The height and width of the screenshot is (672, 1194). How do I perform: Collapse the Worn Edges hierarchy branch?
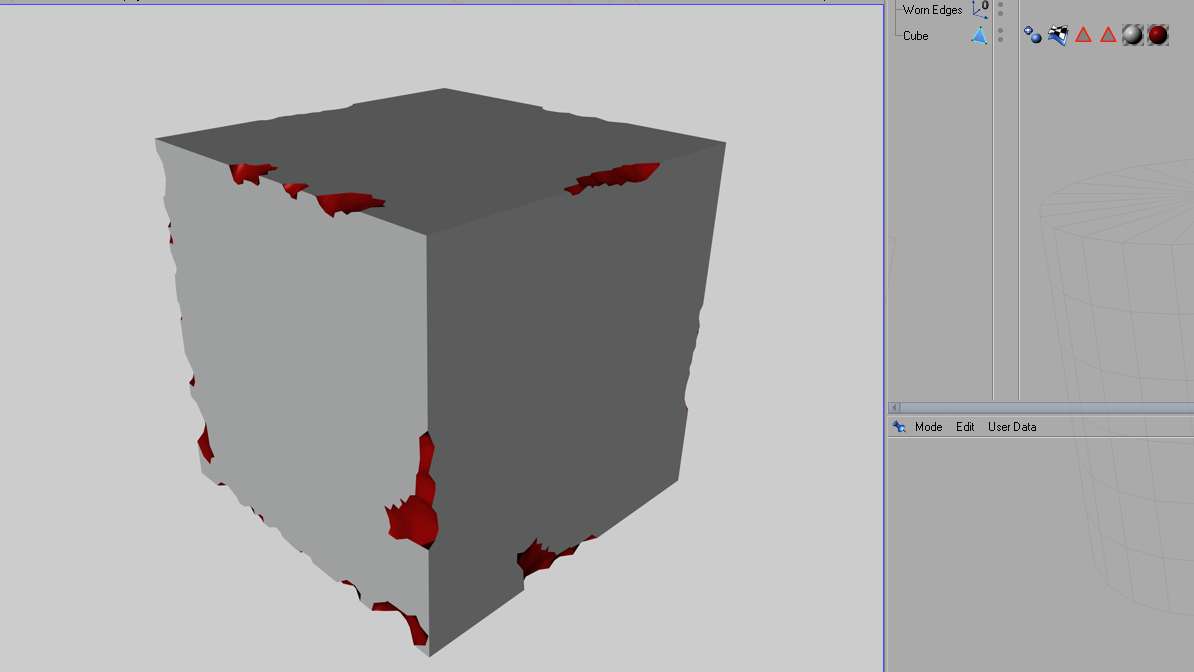point(893,10)
